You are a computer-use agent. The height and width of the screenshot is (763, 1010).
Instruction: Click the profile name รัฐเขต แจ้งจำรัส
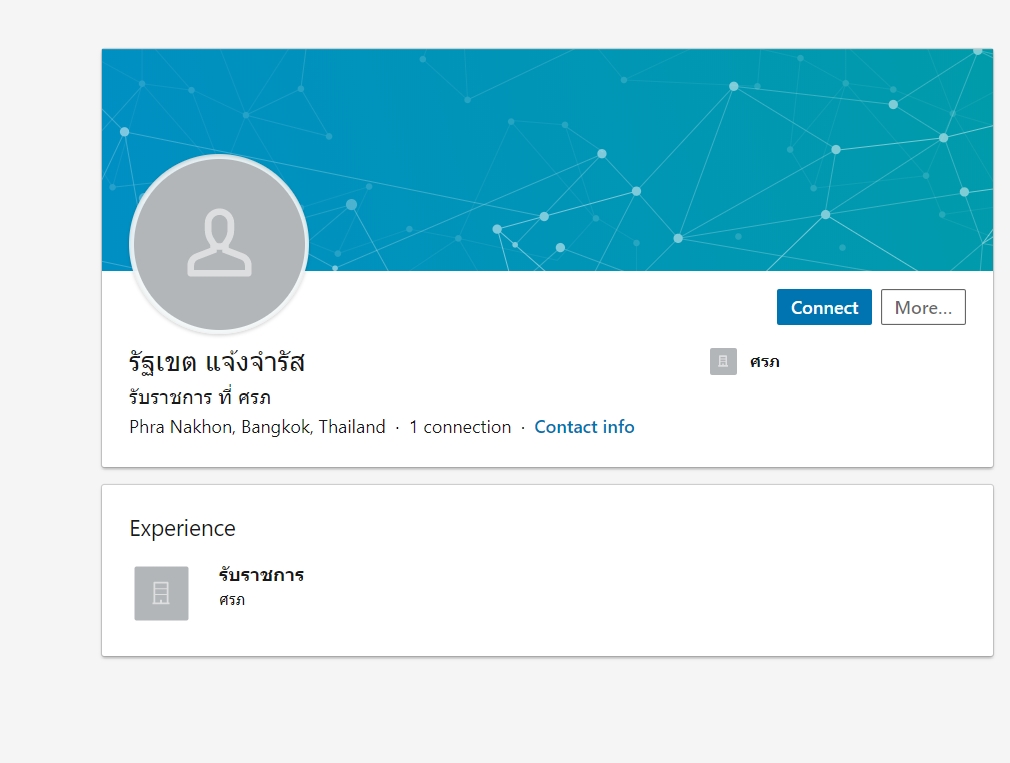click(x=217, y=362)
